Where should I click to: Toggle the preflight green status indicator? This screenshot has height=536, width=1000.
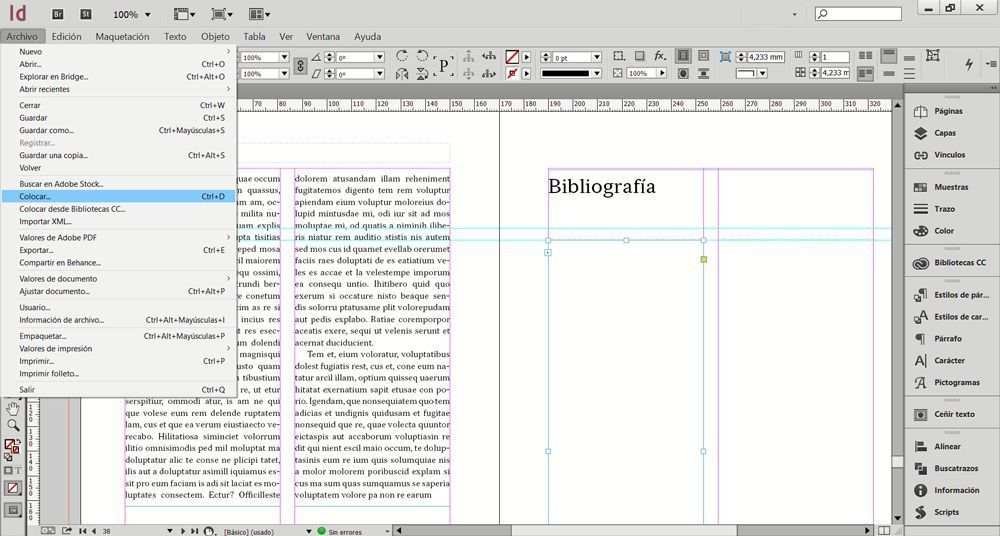click(321, 531)
